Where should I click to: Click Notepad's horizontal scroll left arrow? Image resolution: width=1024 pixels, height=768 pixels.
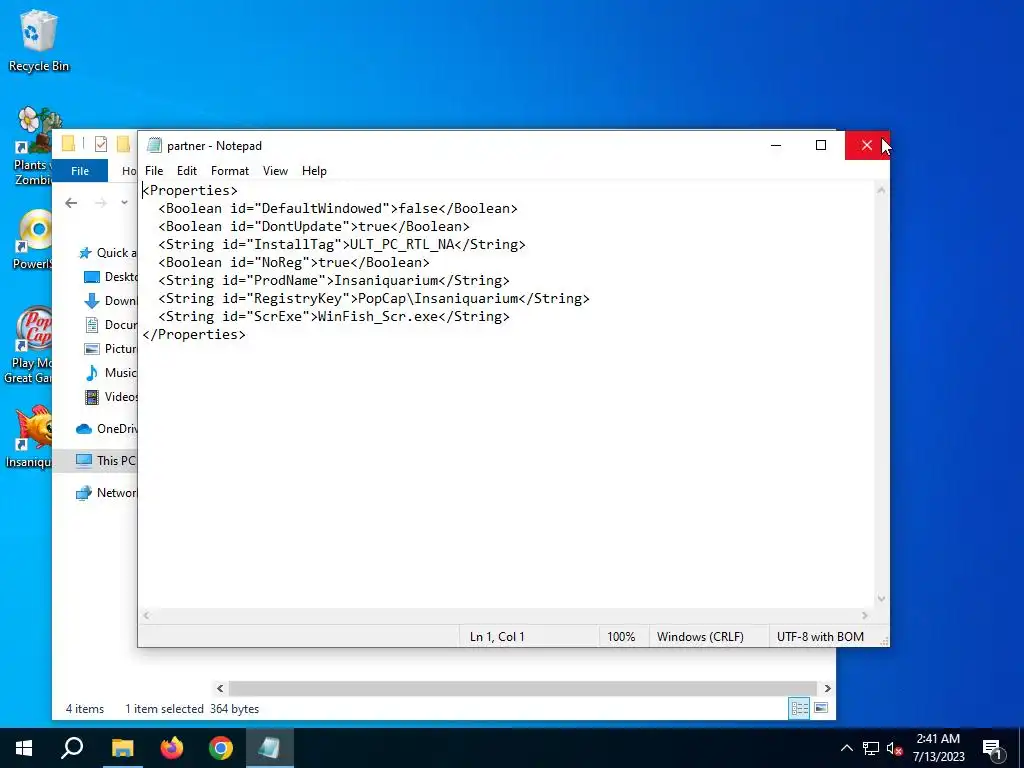click(146, 615)
